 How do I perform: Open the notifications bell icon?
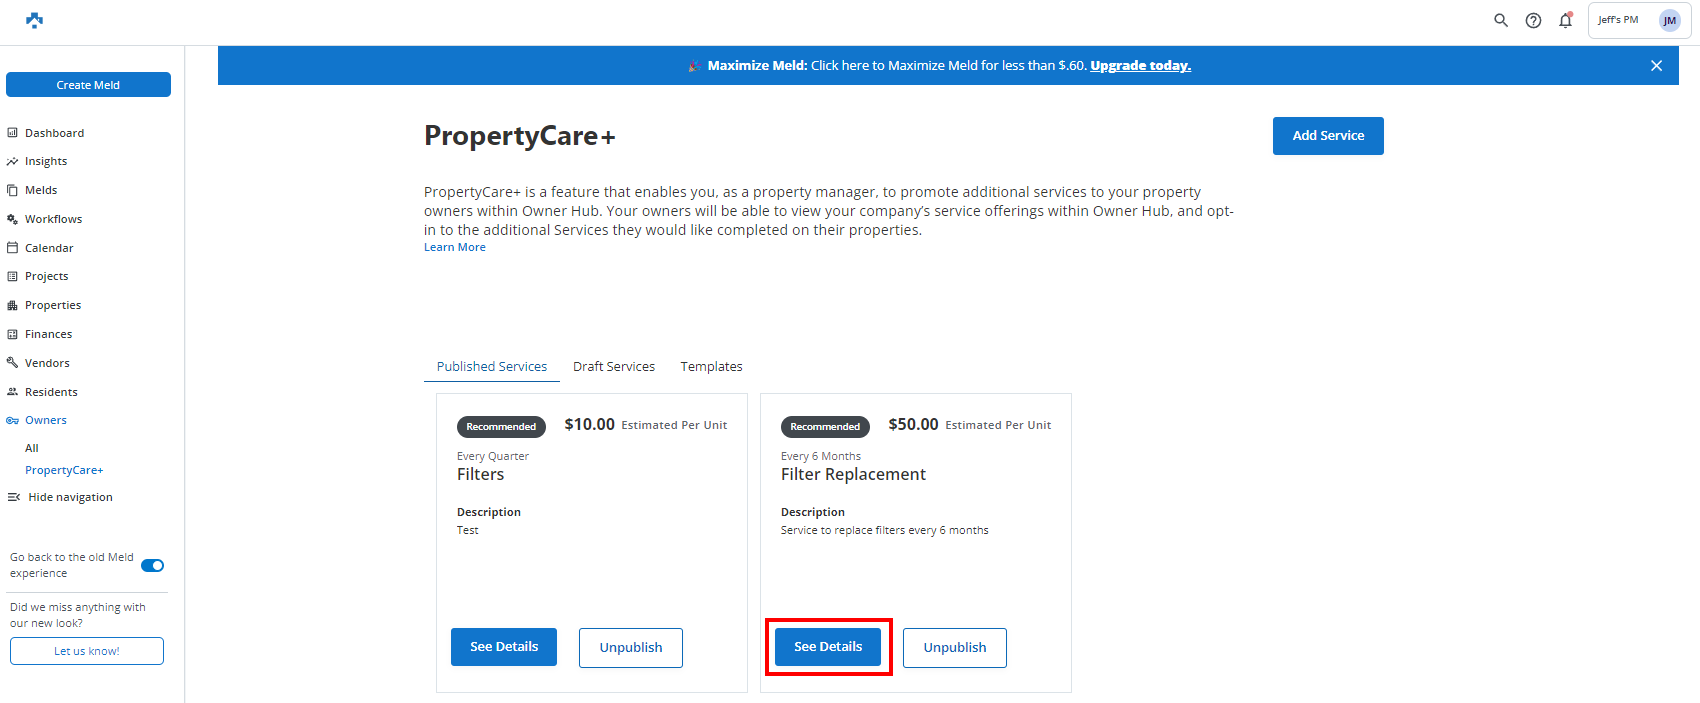pyautogui.click(x=1565, y=20)
